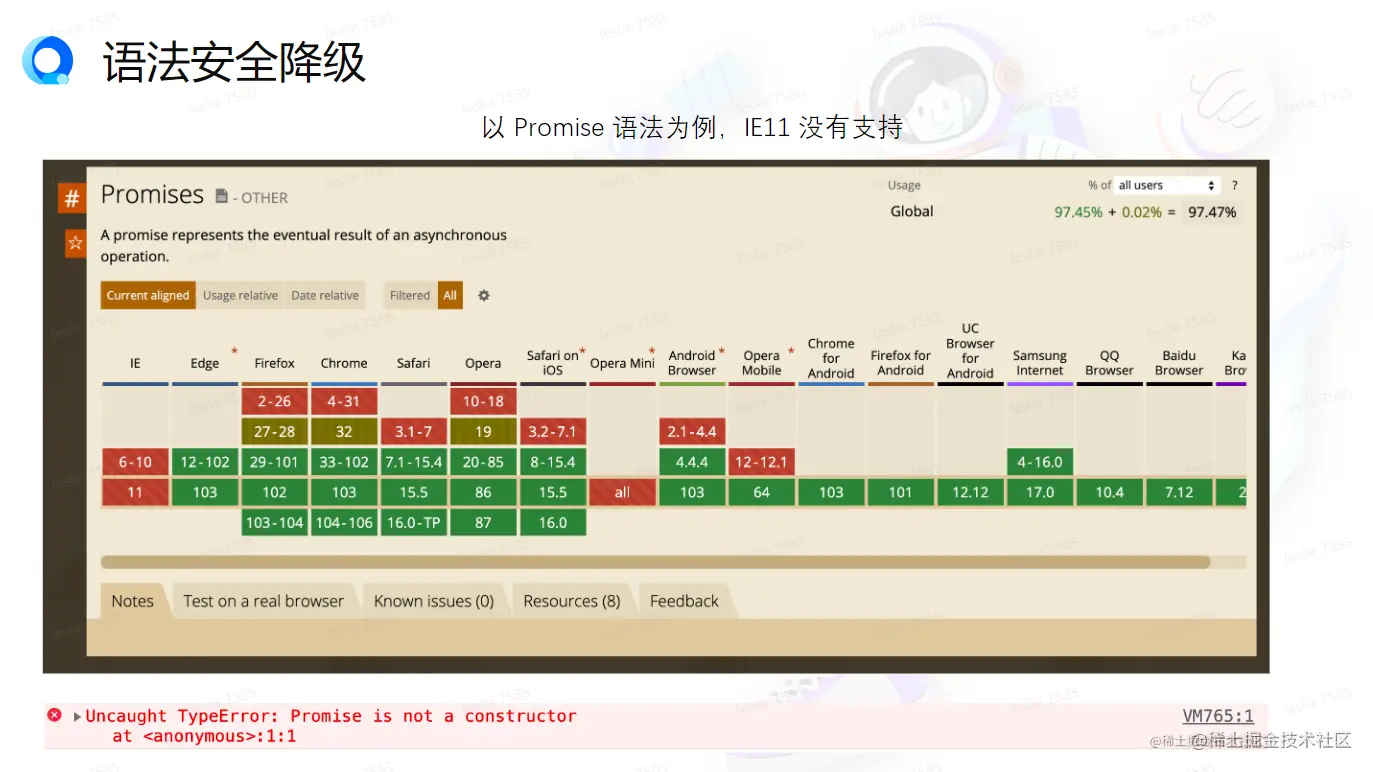The height and width of the screenshot is (772, 1373).
Task: Click the 97.47% global usage total
Action: click(x=1212, y=212)
